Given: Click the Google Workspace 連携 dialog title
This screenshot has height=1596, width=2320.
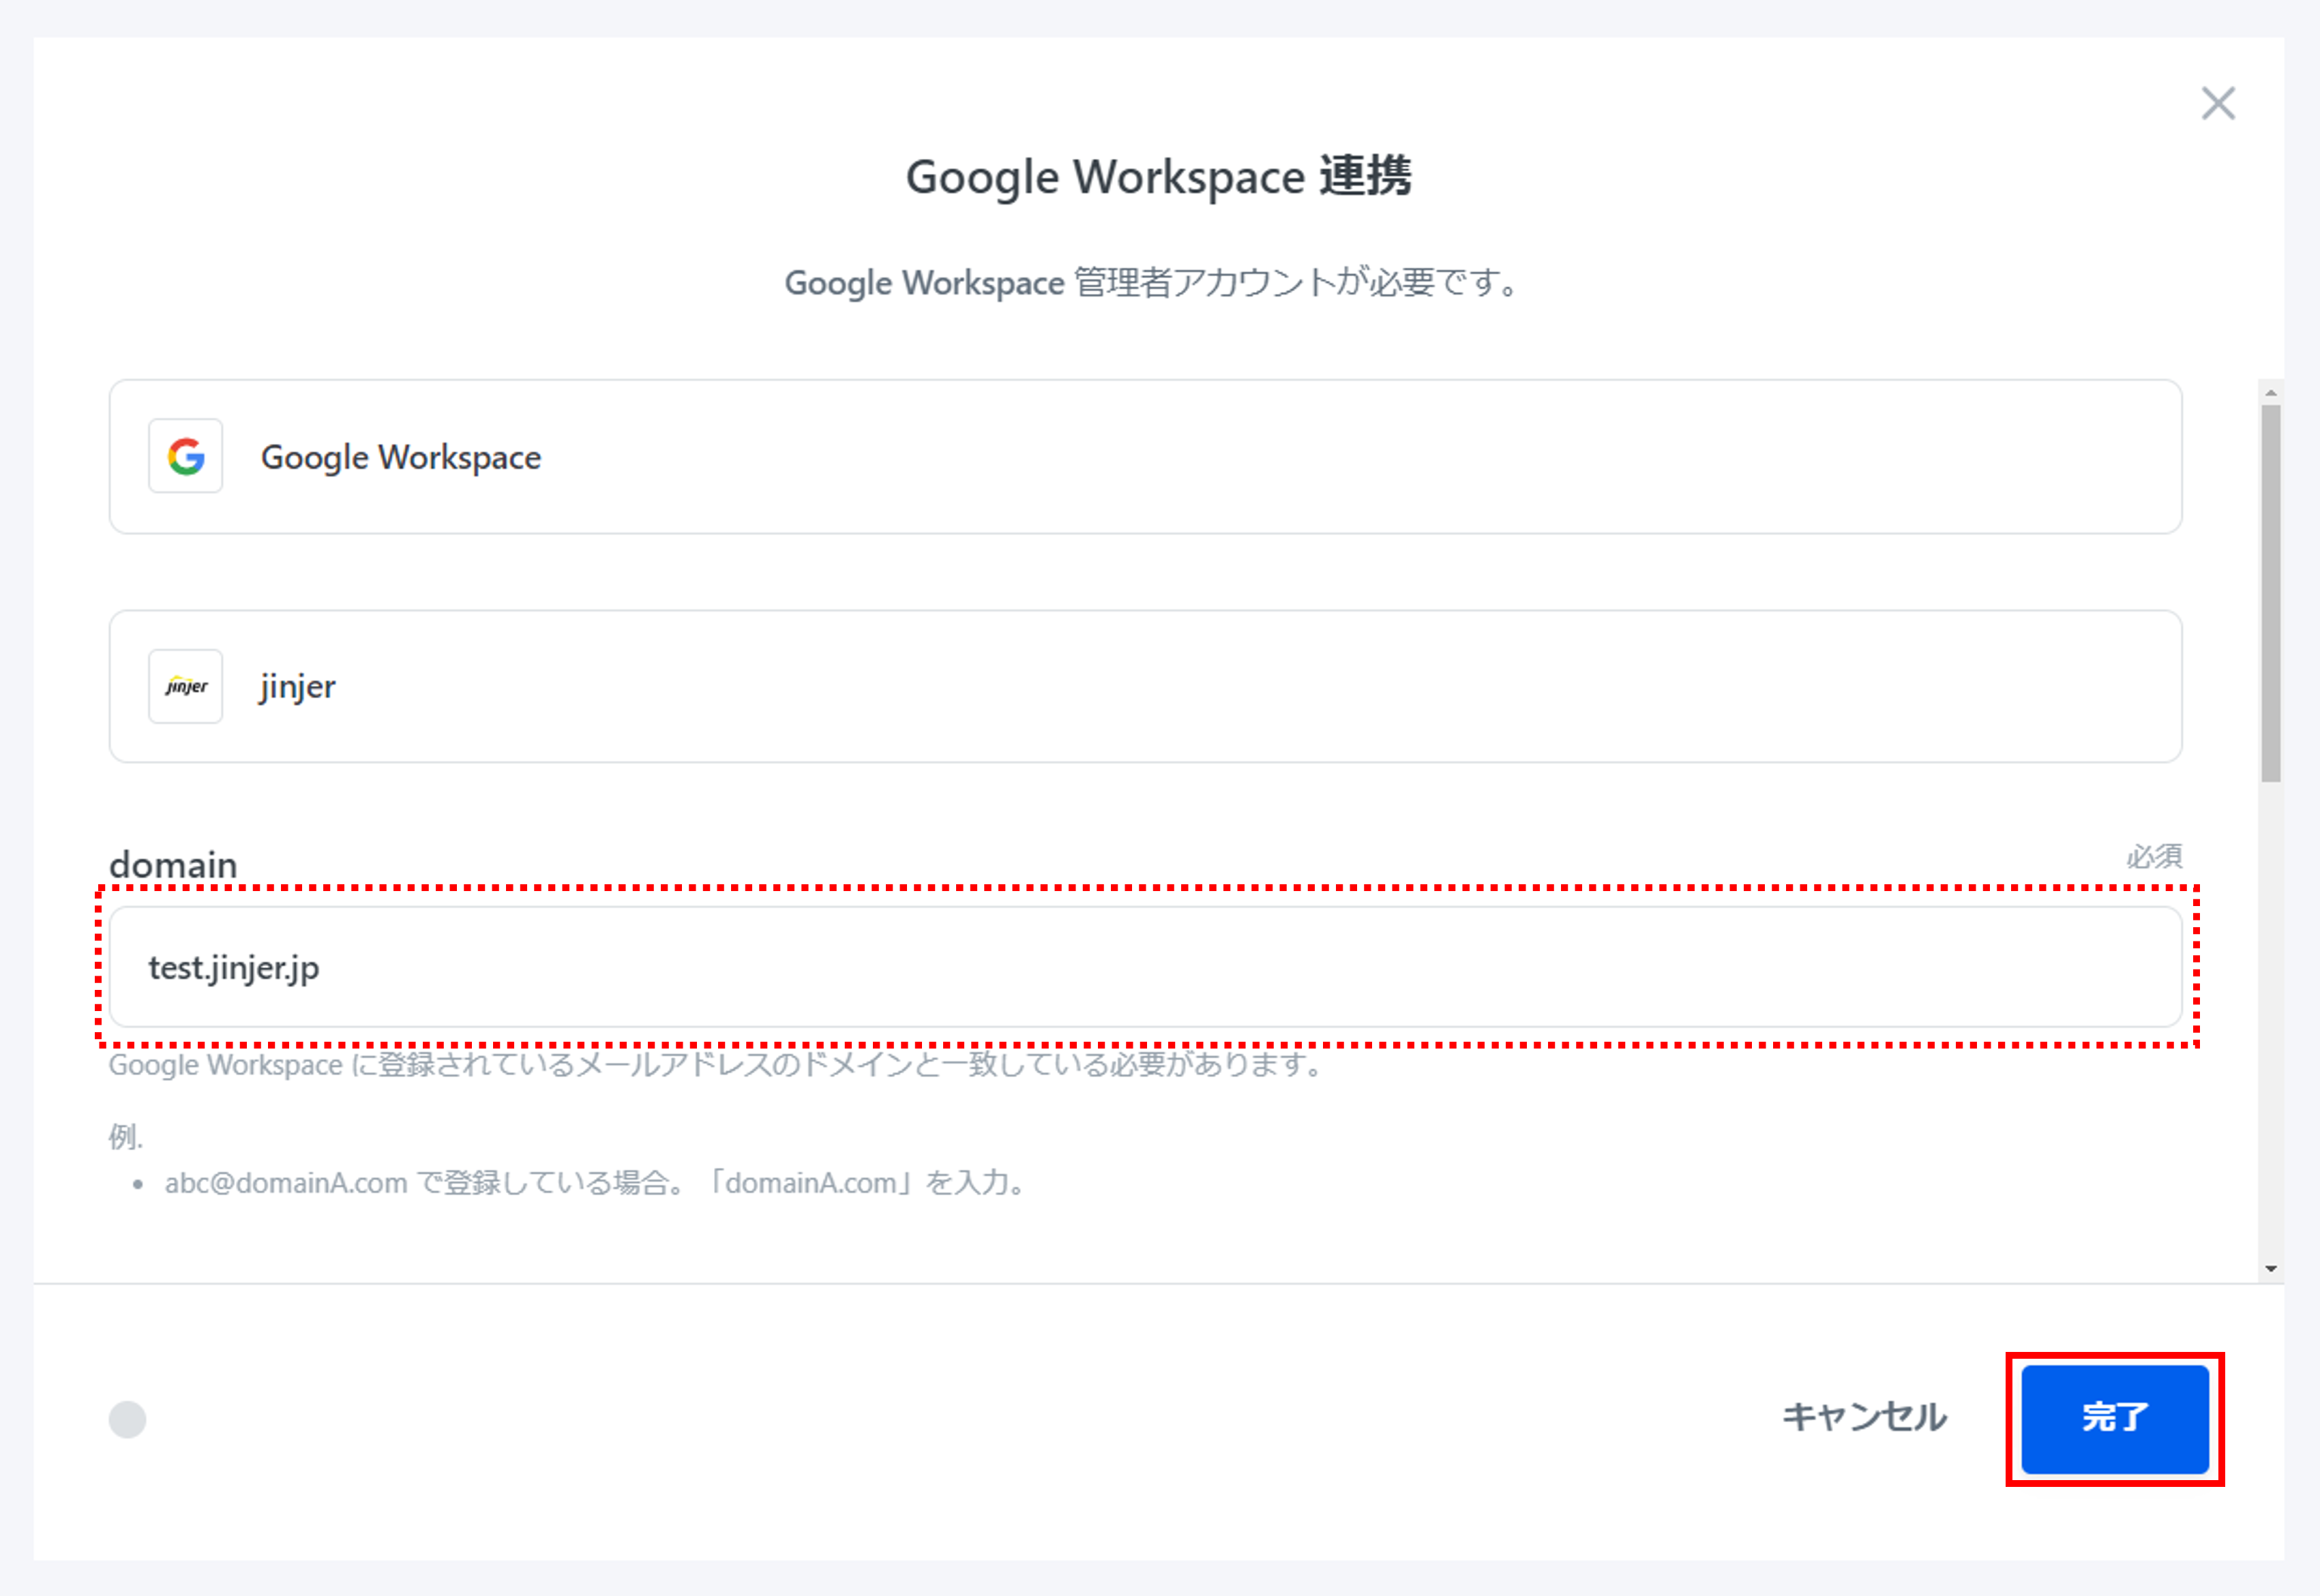Looking at the screenshot, I should 1160,178.
